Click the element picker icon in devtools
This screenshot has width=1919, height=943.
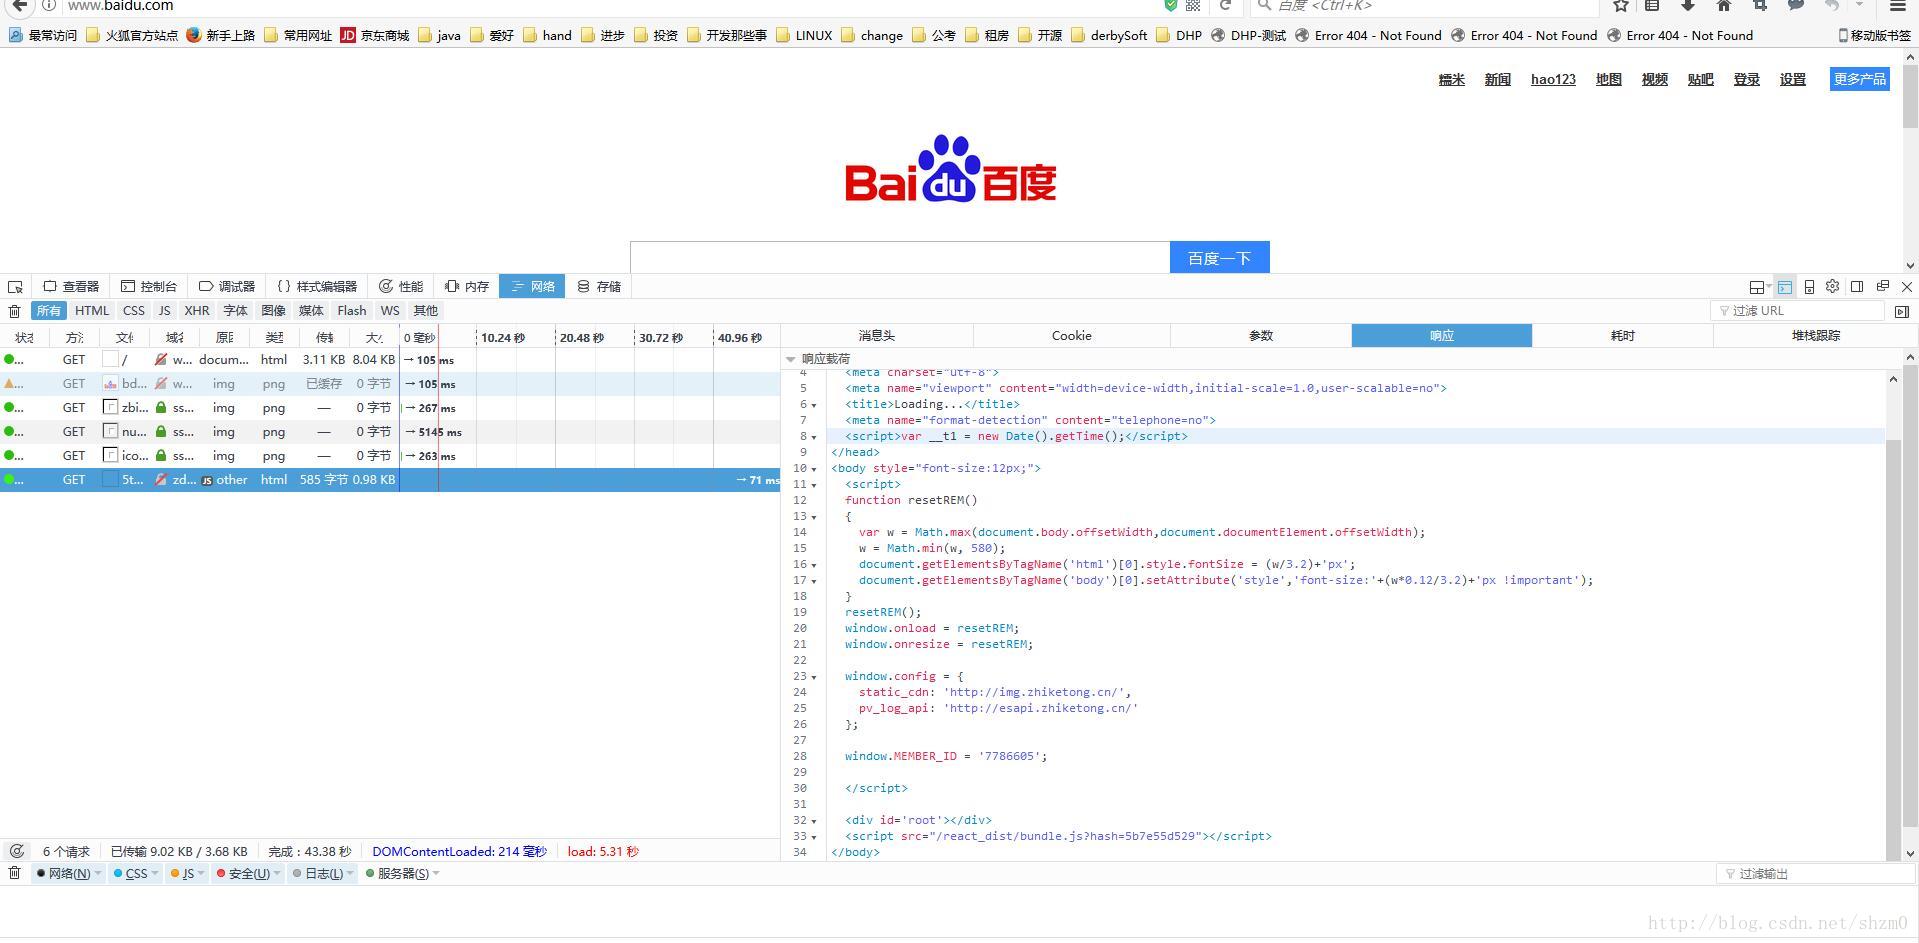[x=15, y=287]
